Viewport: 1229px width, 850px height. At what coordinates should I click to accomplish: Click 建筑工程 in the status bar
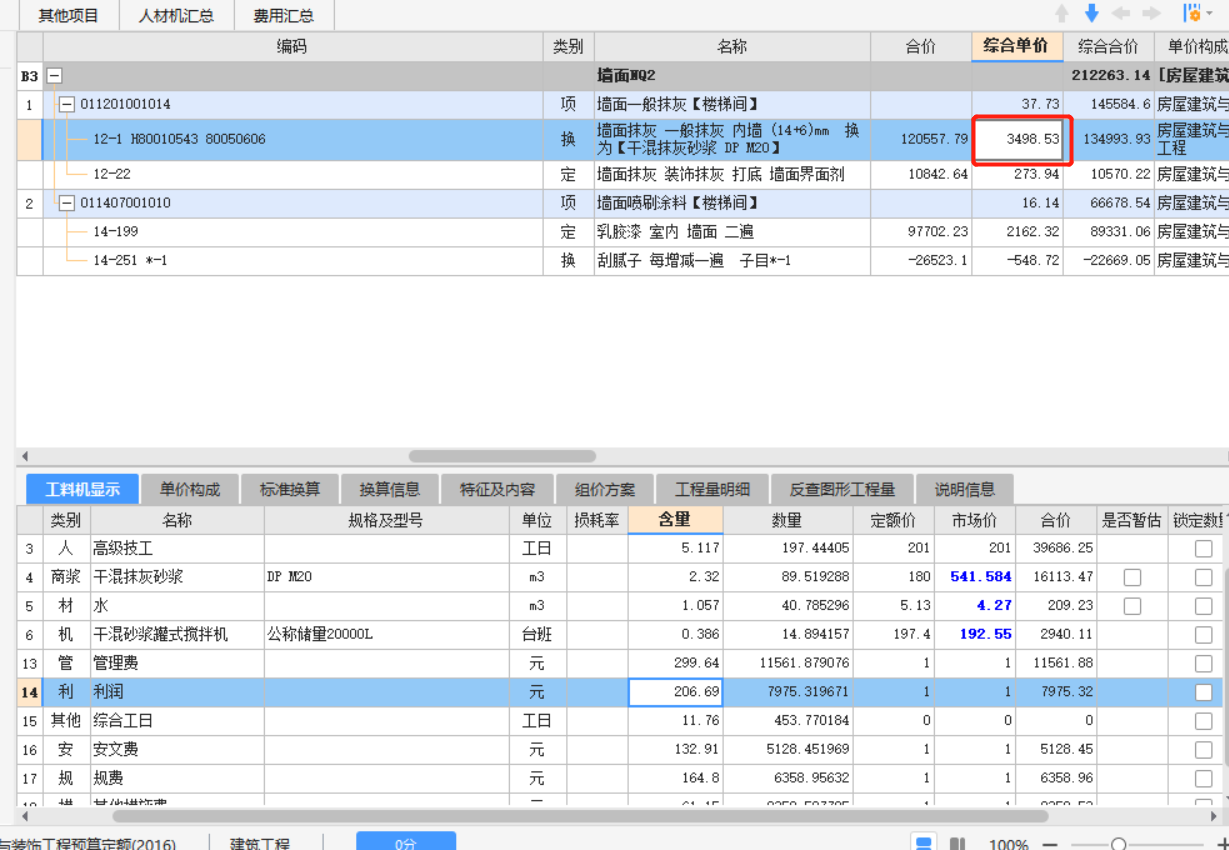point(260,844)
